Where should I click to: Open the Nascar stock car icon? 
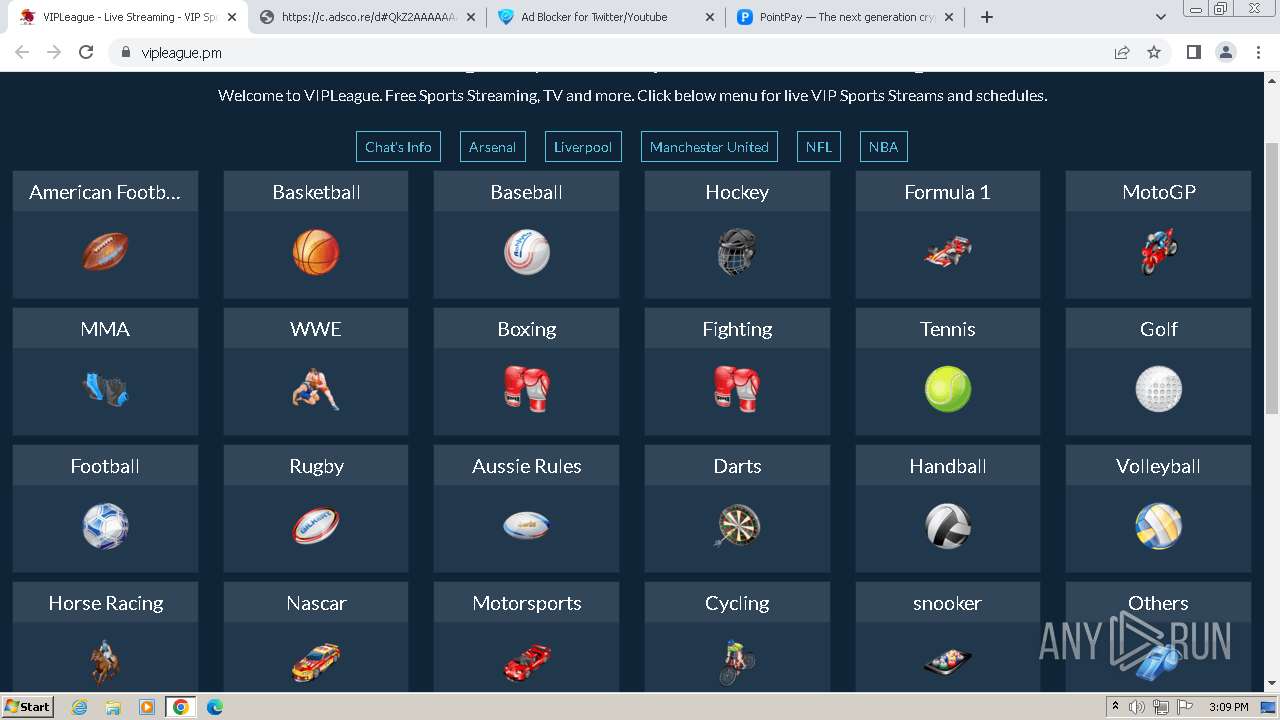316,662
